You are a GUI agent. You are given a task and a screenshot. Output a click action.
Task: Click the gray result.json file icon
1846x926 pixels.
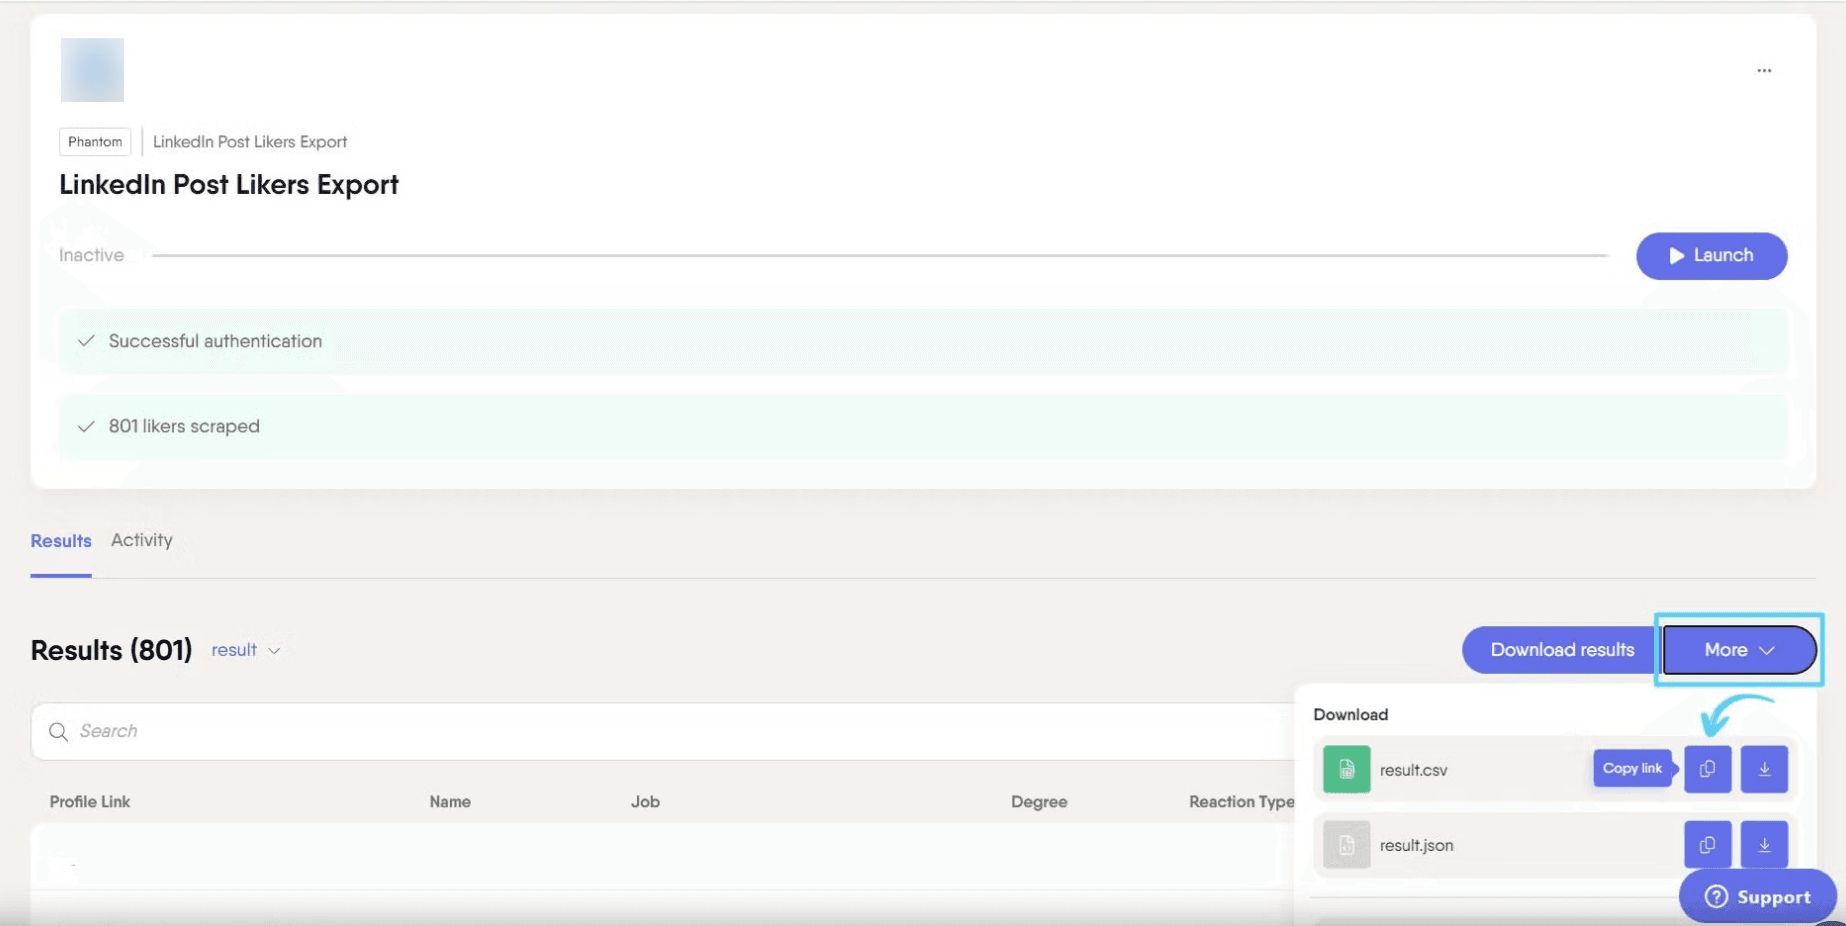(1347, 845)
